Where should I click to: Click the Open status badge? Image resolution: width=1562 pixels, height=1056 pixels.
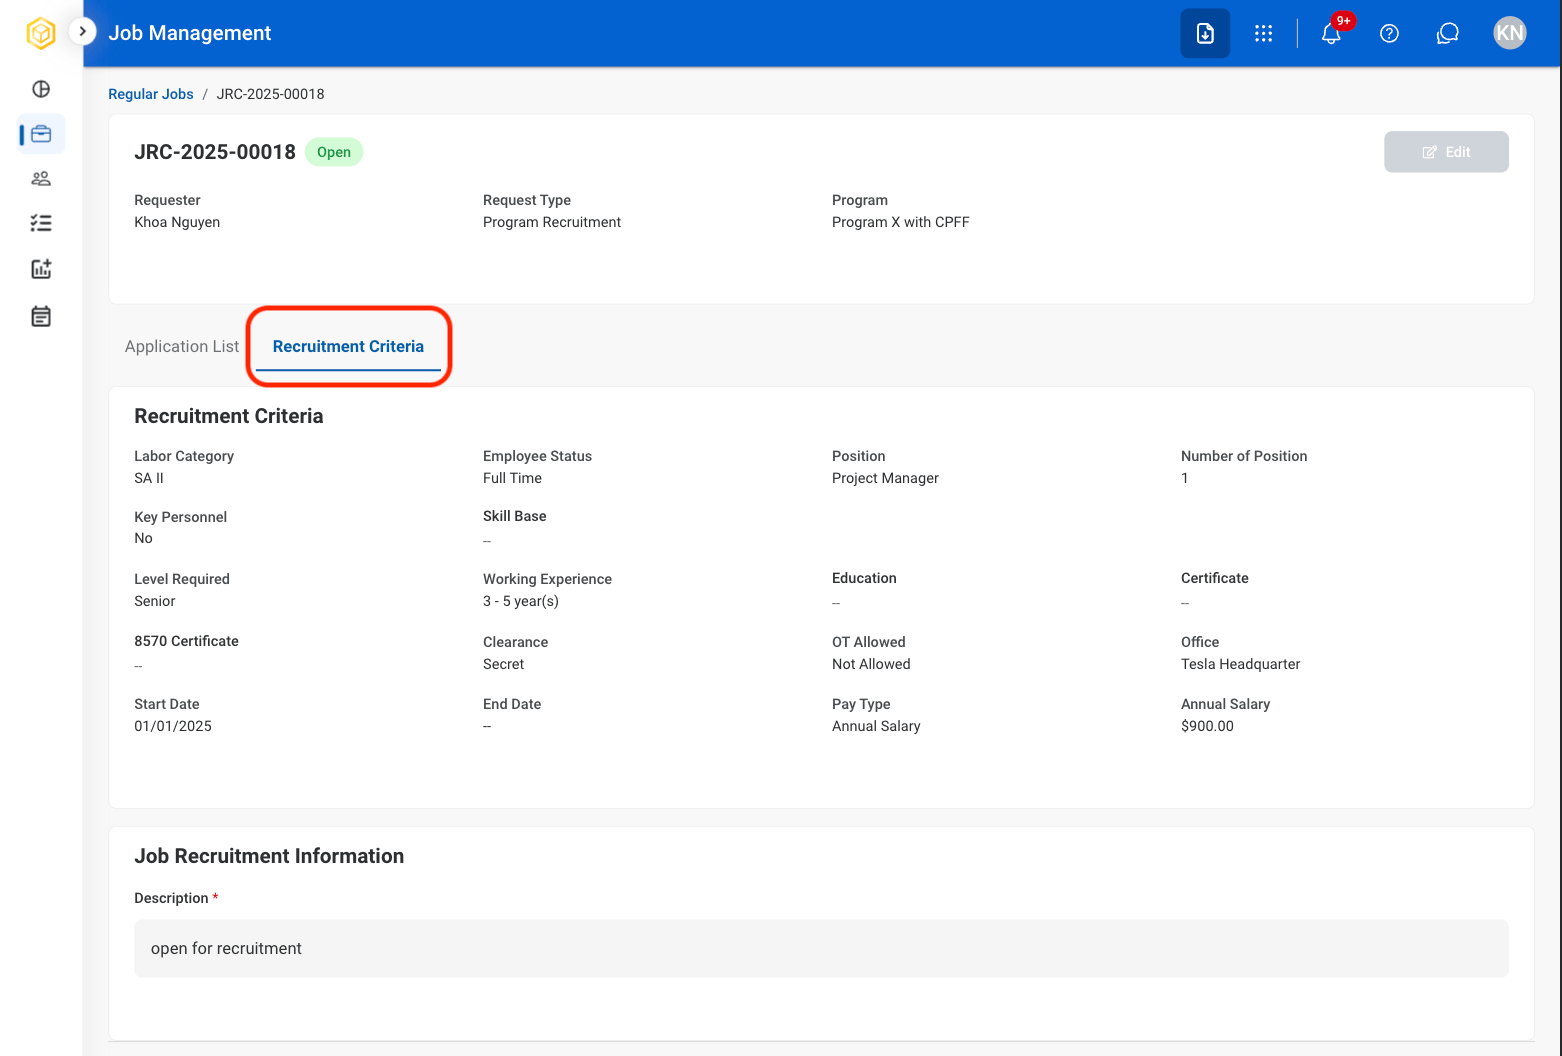tap(334, 152)
